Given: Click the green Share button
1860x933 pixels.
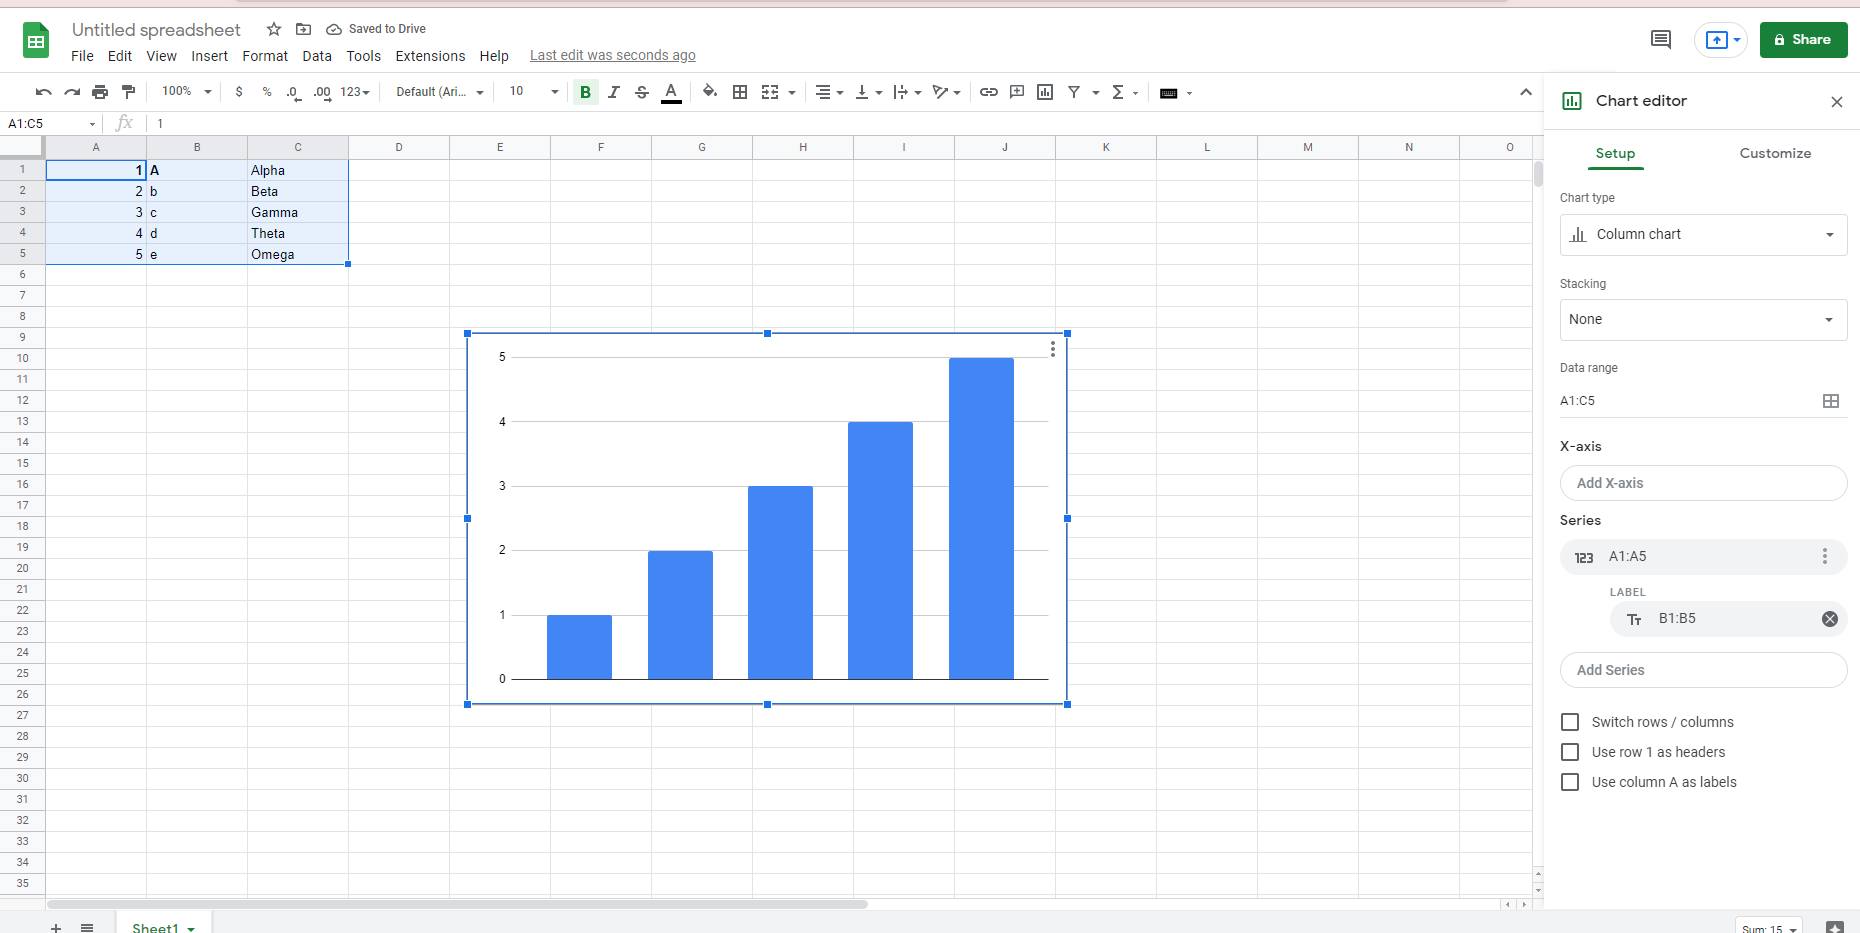Looking at the screenshot, I should [1802, 40].
